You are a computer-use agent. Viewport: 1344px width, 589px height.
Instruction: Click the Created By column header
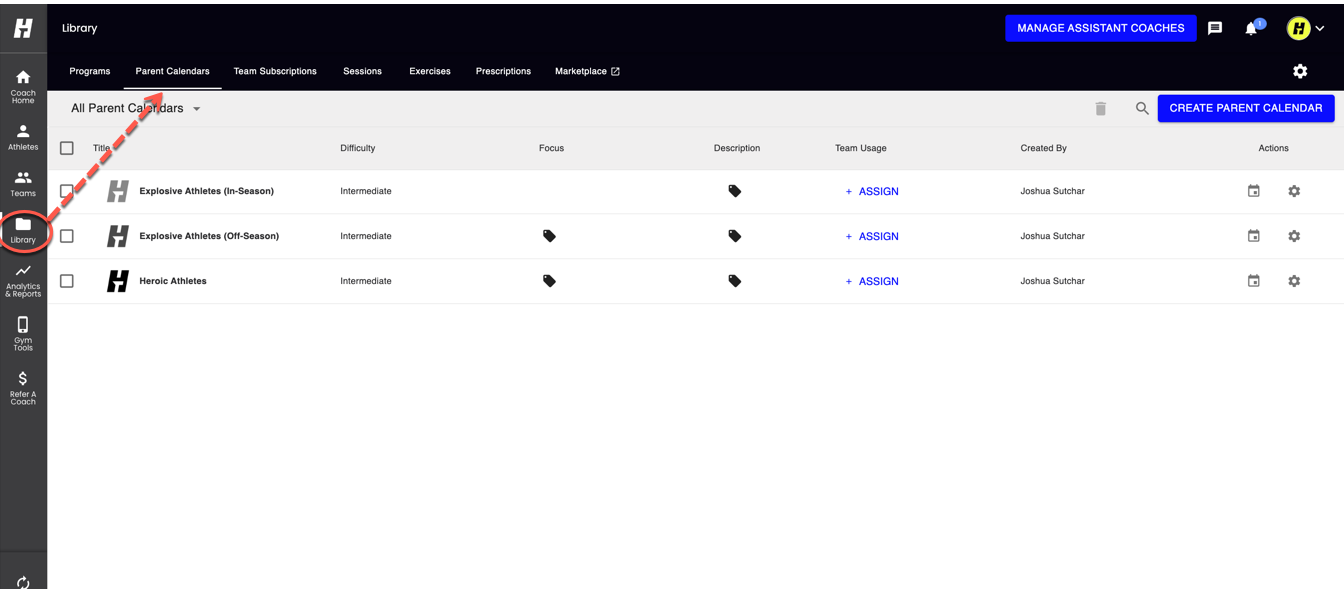(x=1043, y=148)
